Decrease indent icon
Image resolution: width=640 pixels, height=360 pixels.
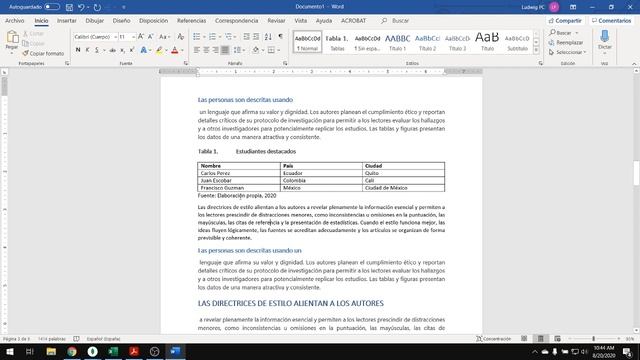247,37
